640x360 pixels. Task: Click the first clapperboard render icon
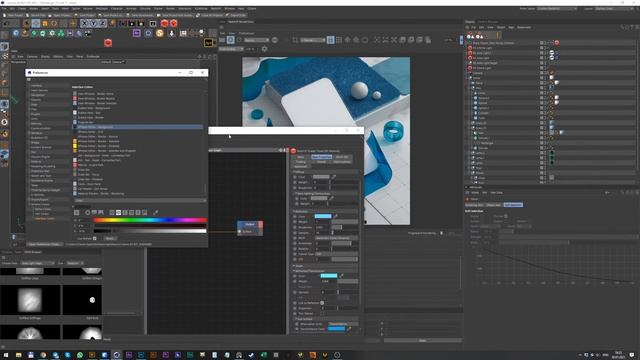click(123, 24)
